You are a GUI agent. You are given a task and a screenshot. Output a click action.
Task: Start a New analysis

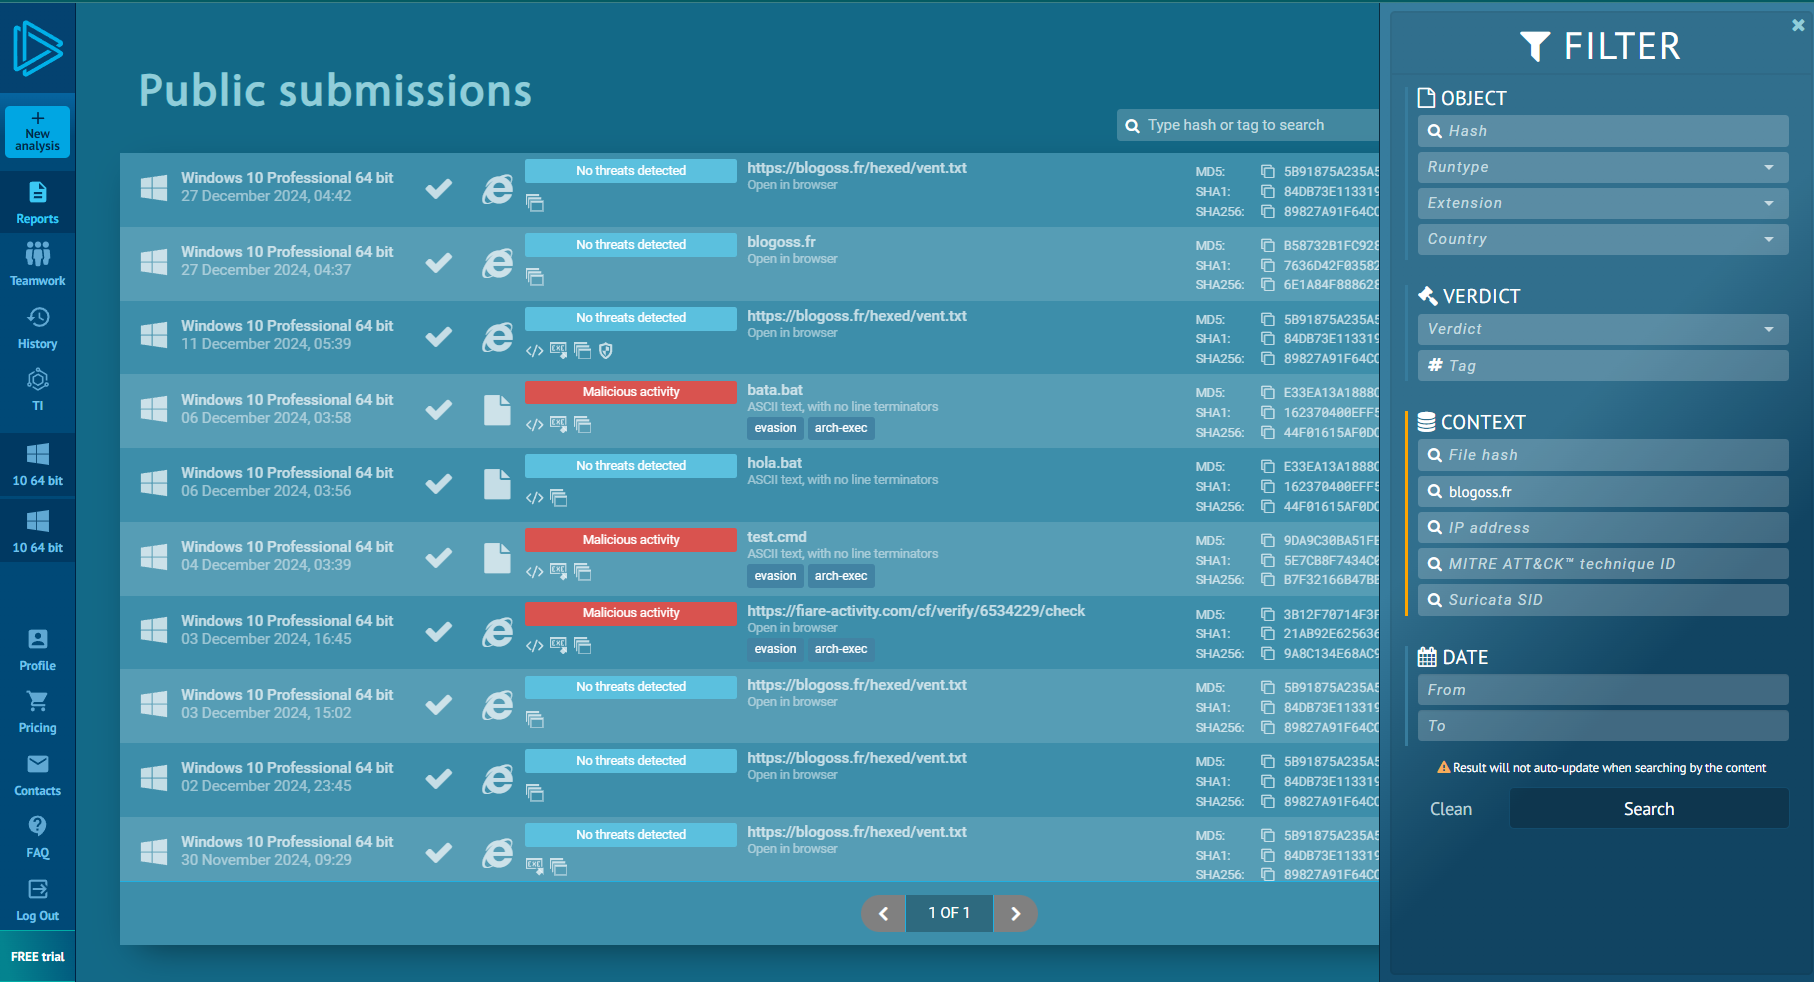(x=37, y=132)
